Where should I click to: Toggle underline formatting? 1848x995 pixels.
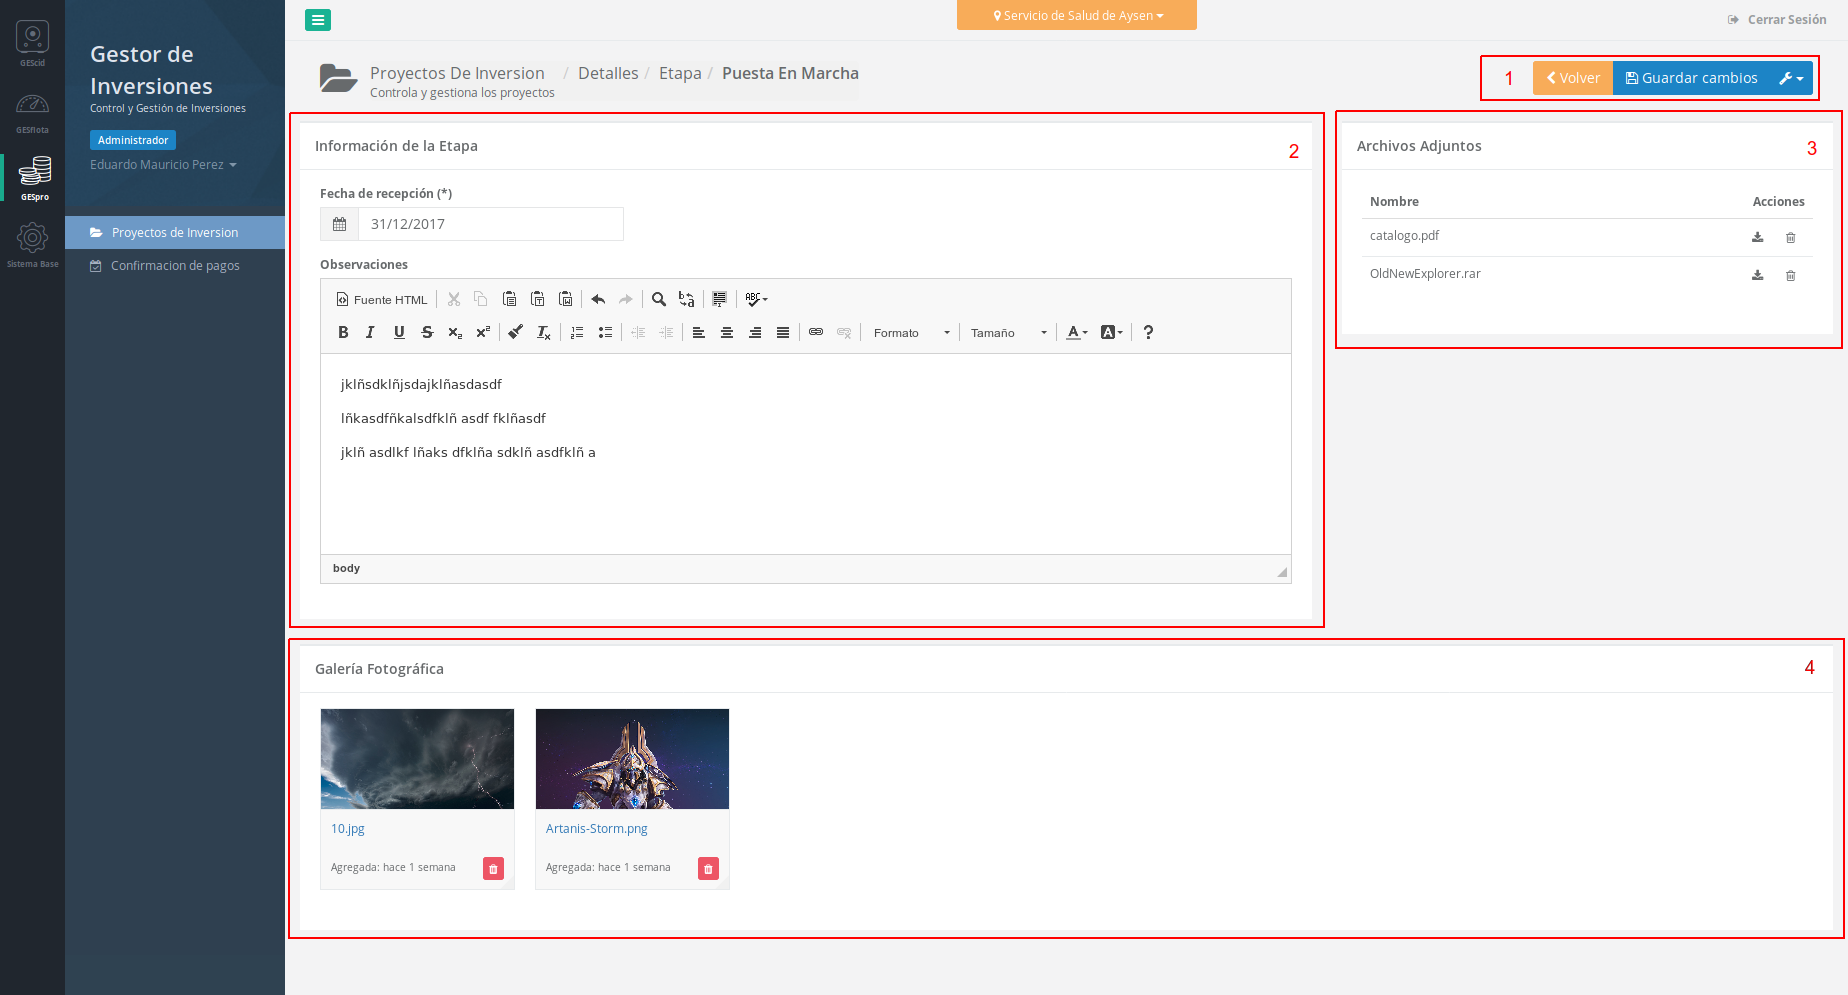[399, 333]
